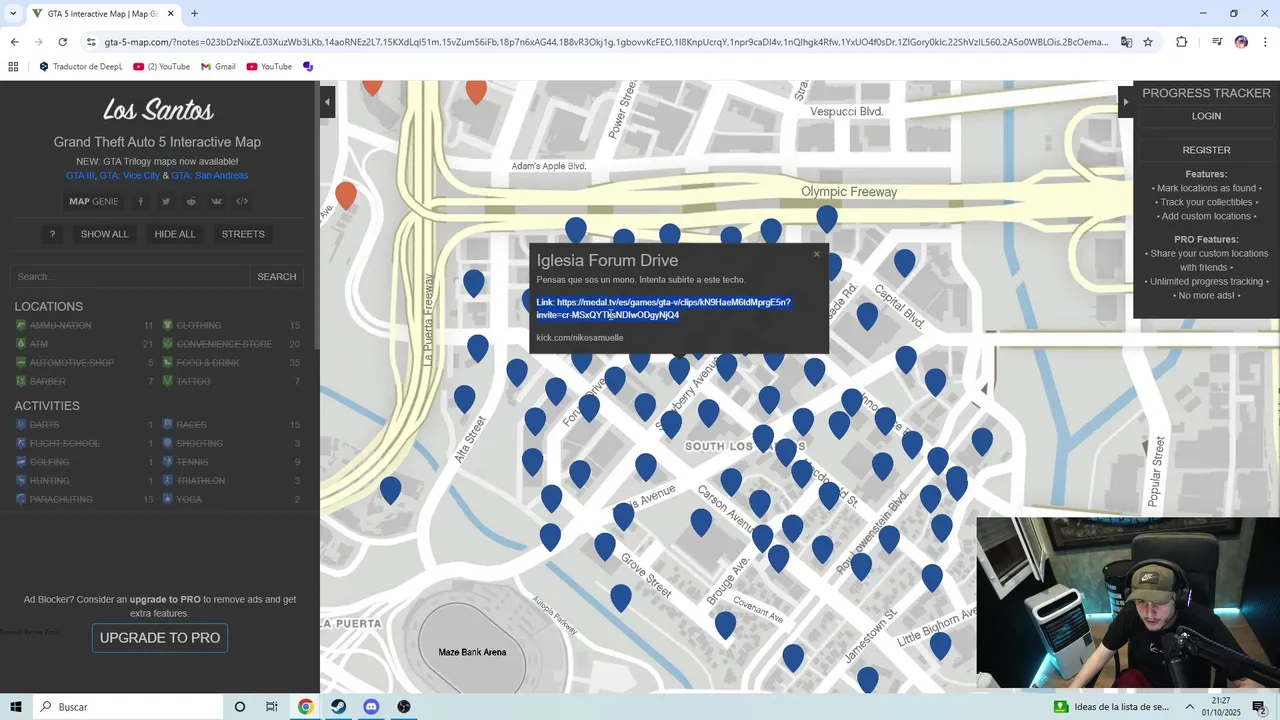Click the Shooting category icon

[168, 443]
